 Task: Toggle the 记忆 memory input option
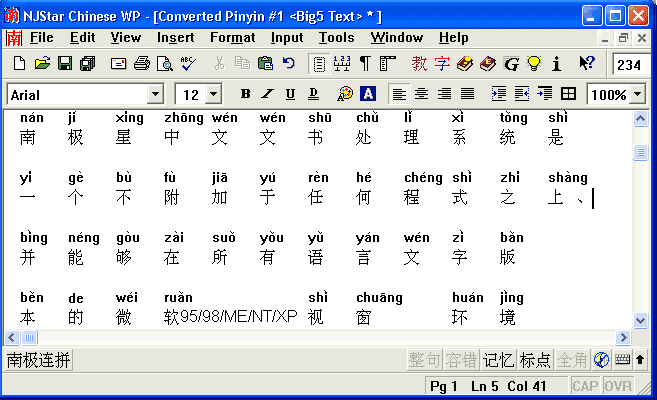498,360
